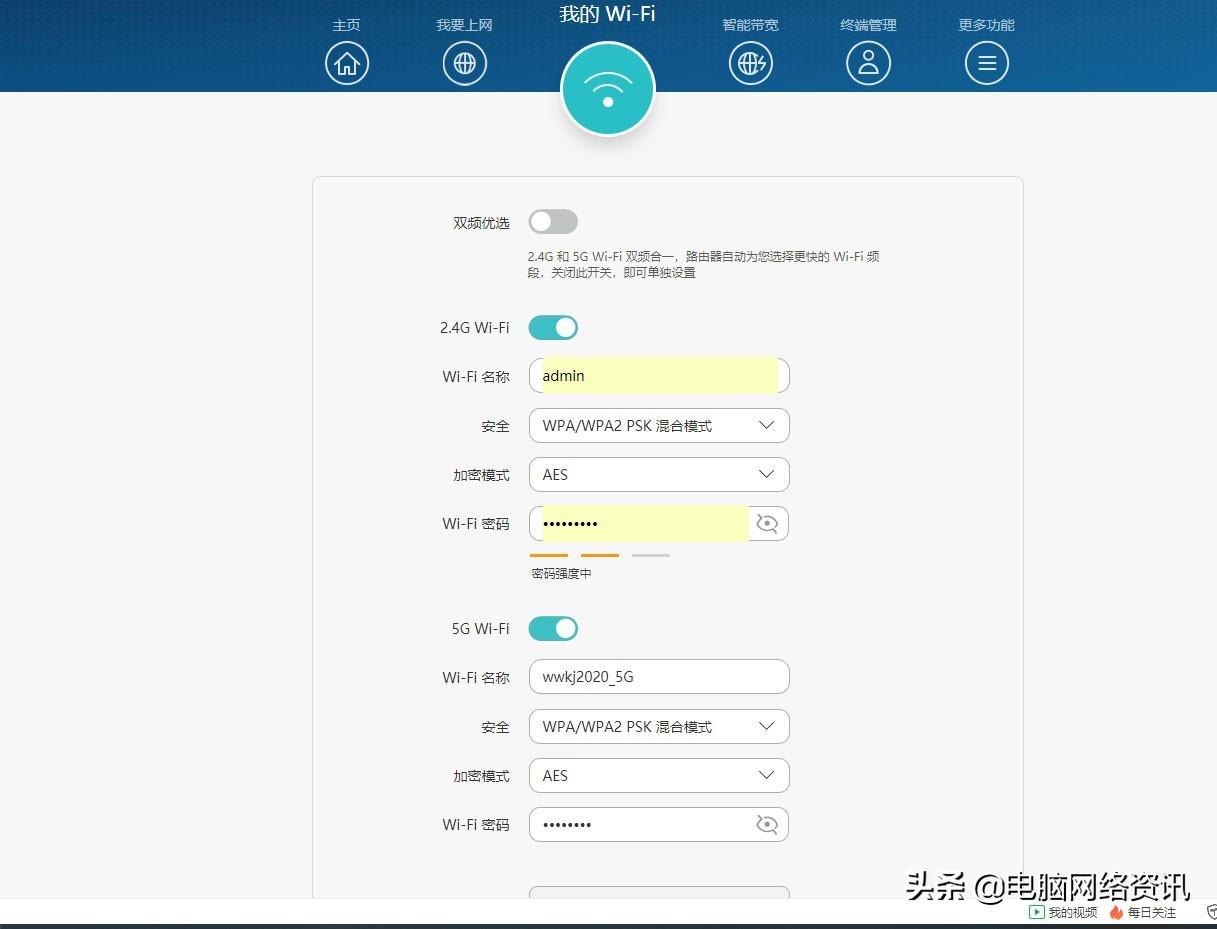Open the 更多功能 menu icon
The width and height of the screenshot is (1217, 929).
pos(986,62)
